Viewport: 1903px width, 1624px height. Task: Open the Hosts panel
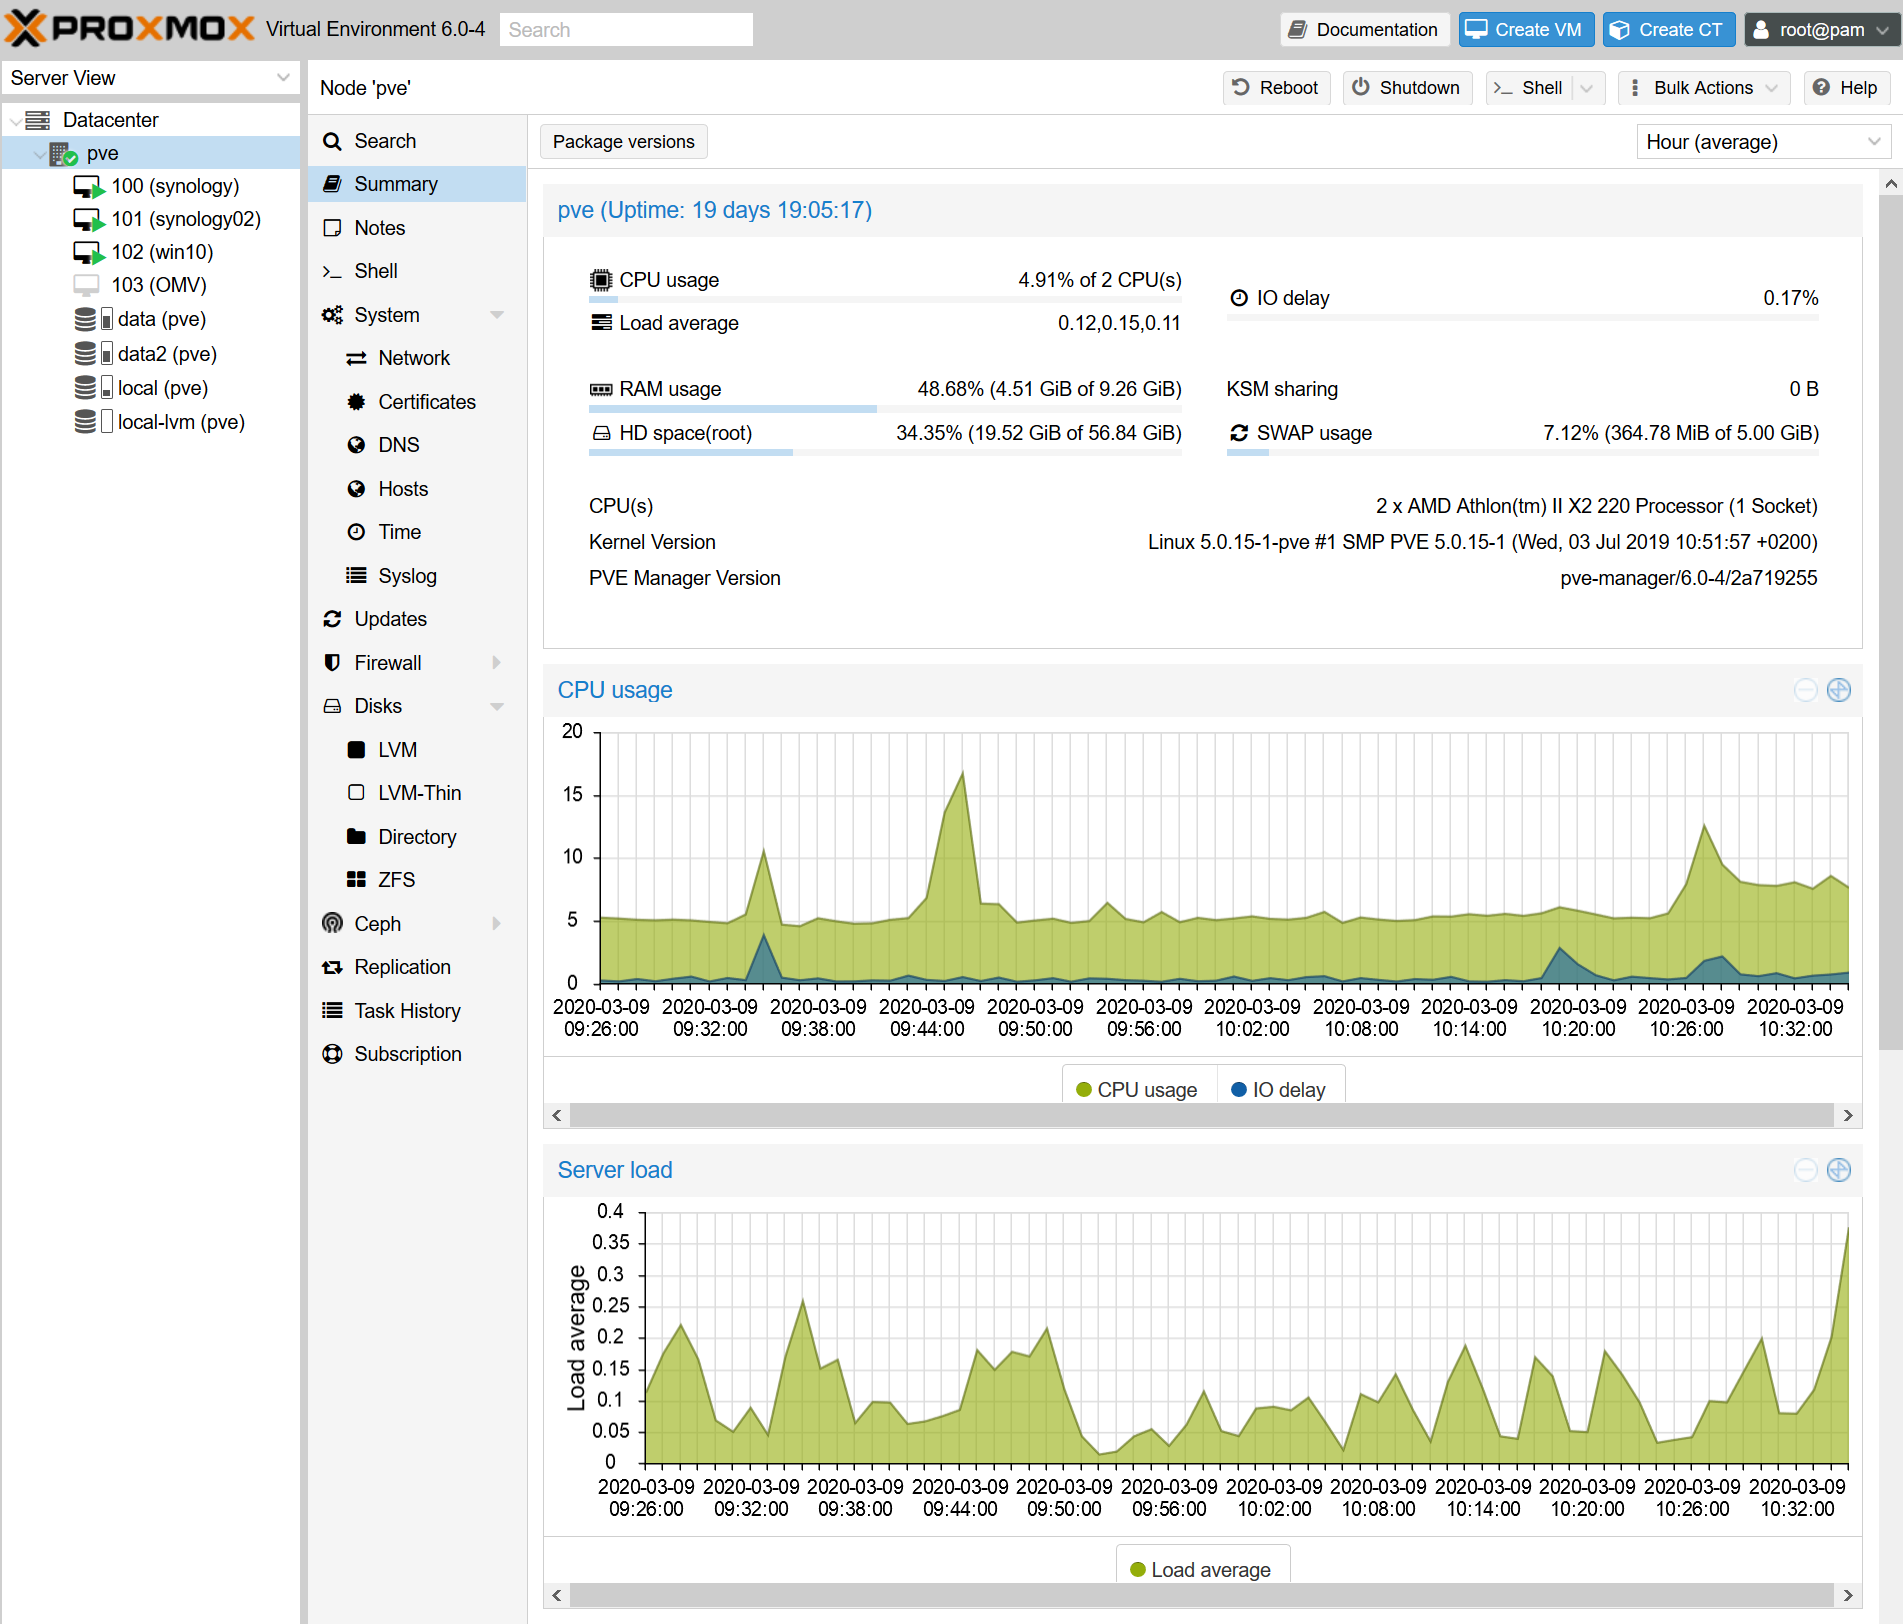(x=417, y=489)
